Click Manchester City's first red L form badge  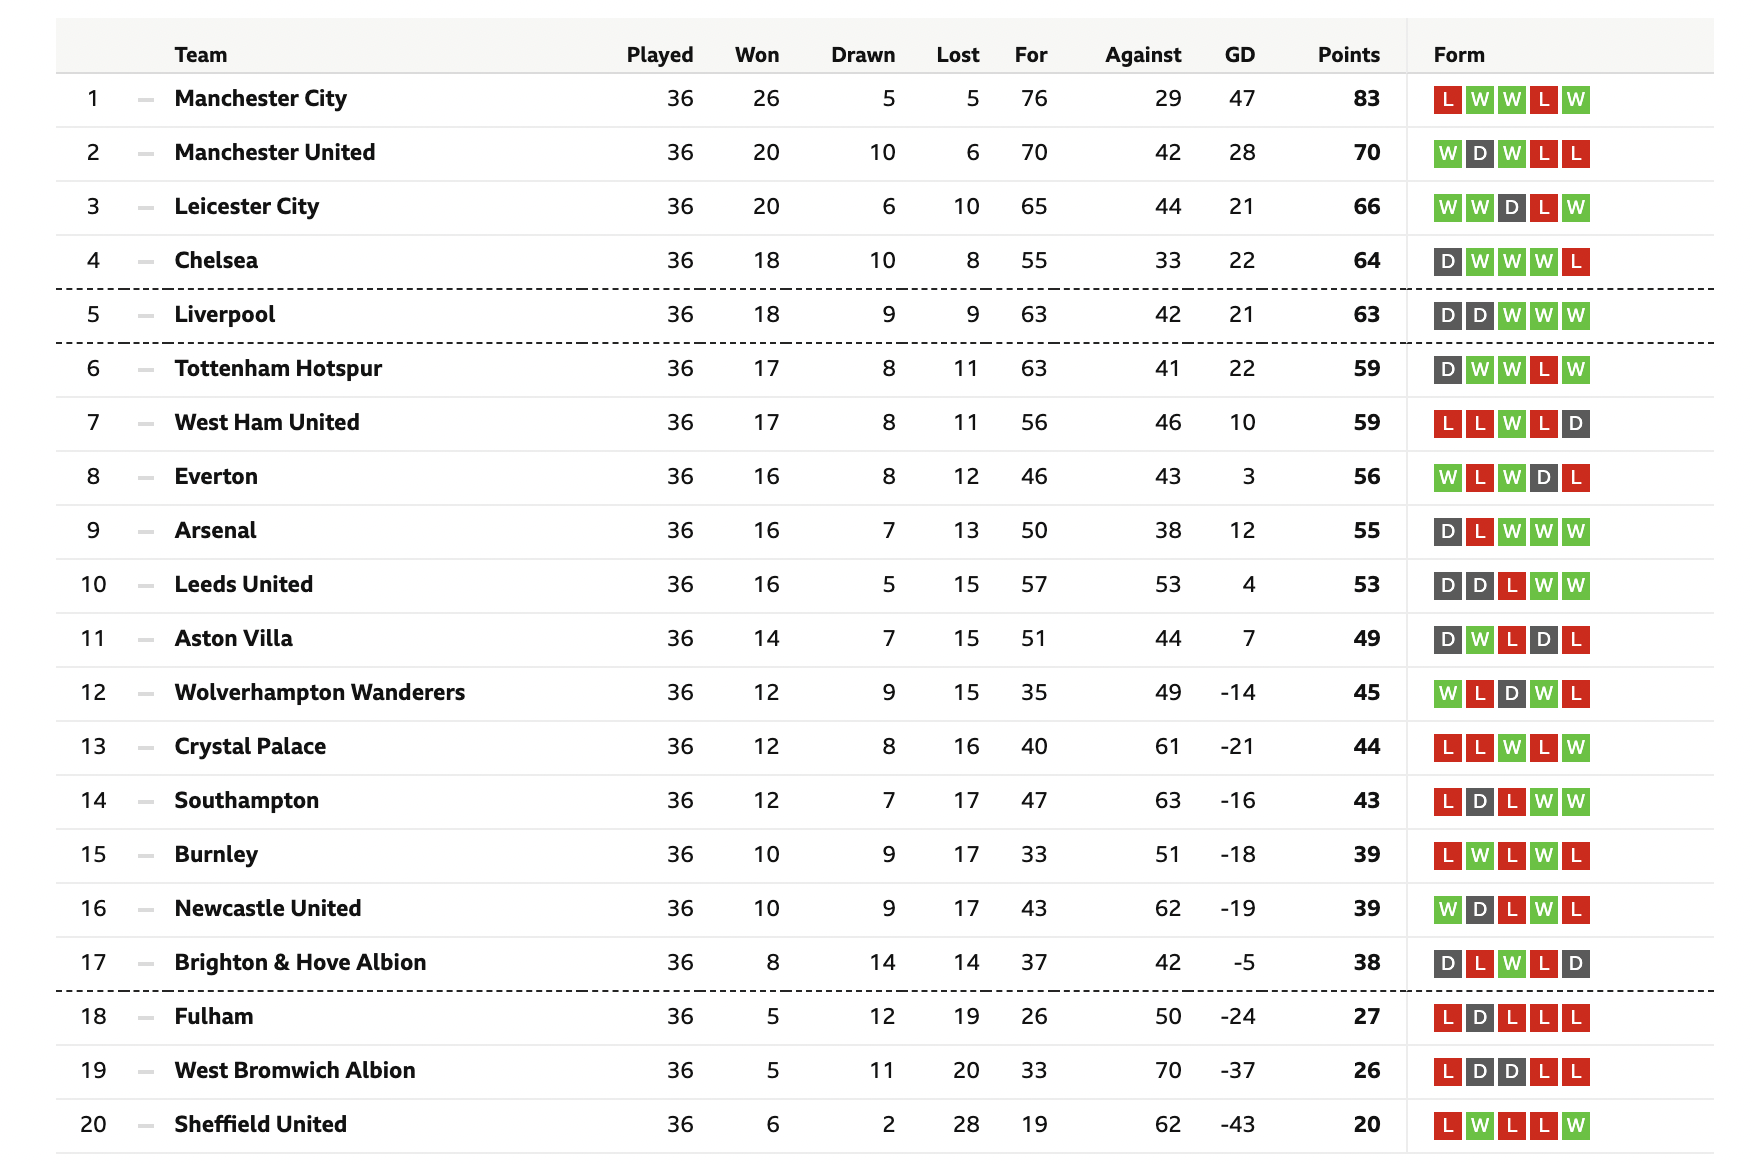coord(1447,100)
